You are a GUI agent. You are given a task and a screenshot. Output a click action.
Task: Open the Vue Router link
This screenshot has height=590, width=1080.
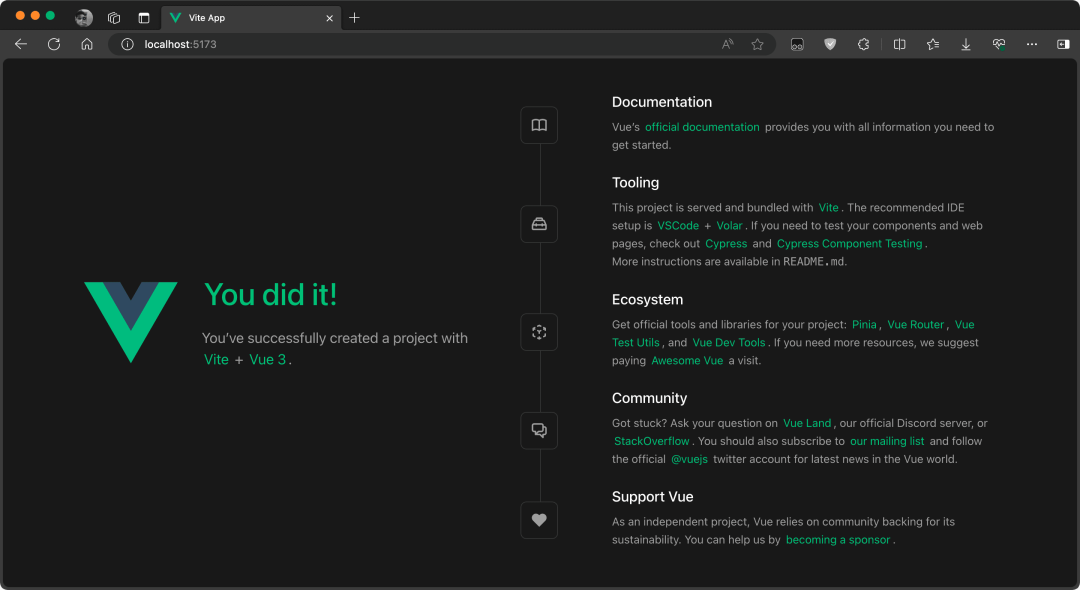915,324
